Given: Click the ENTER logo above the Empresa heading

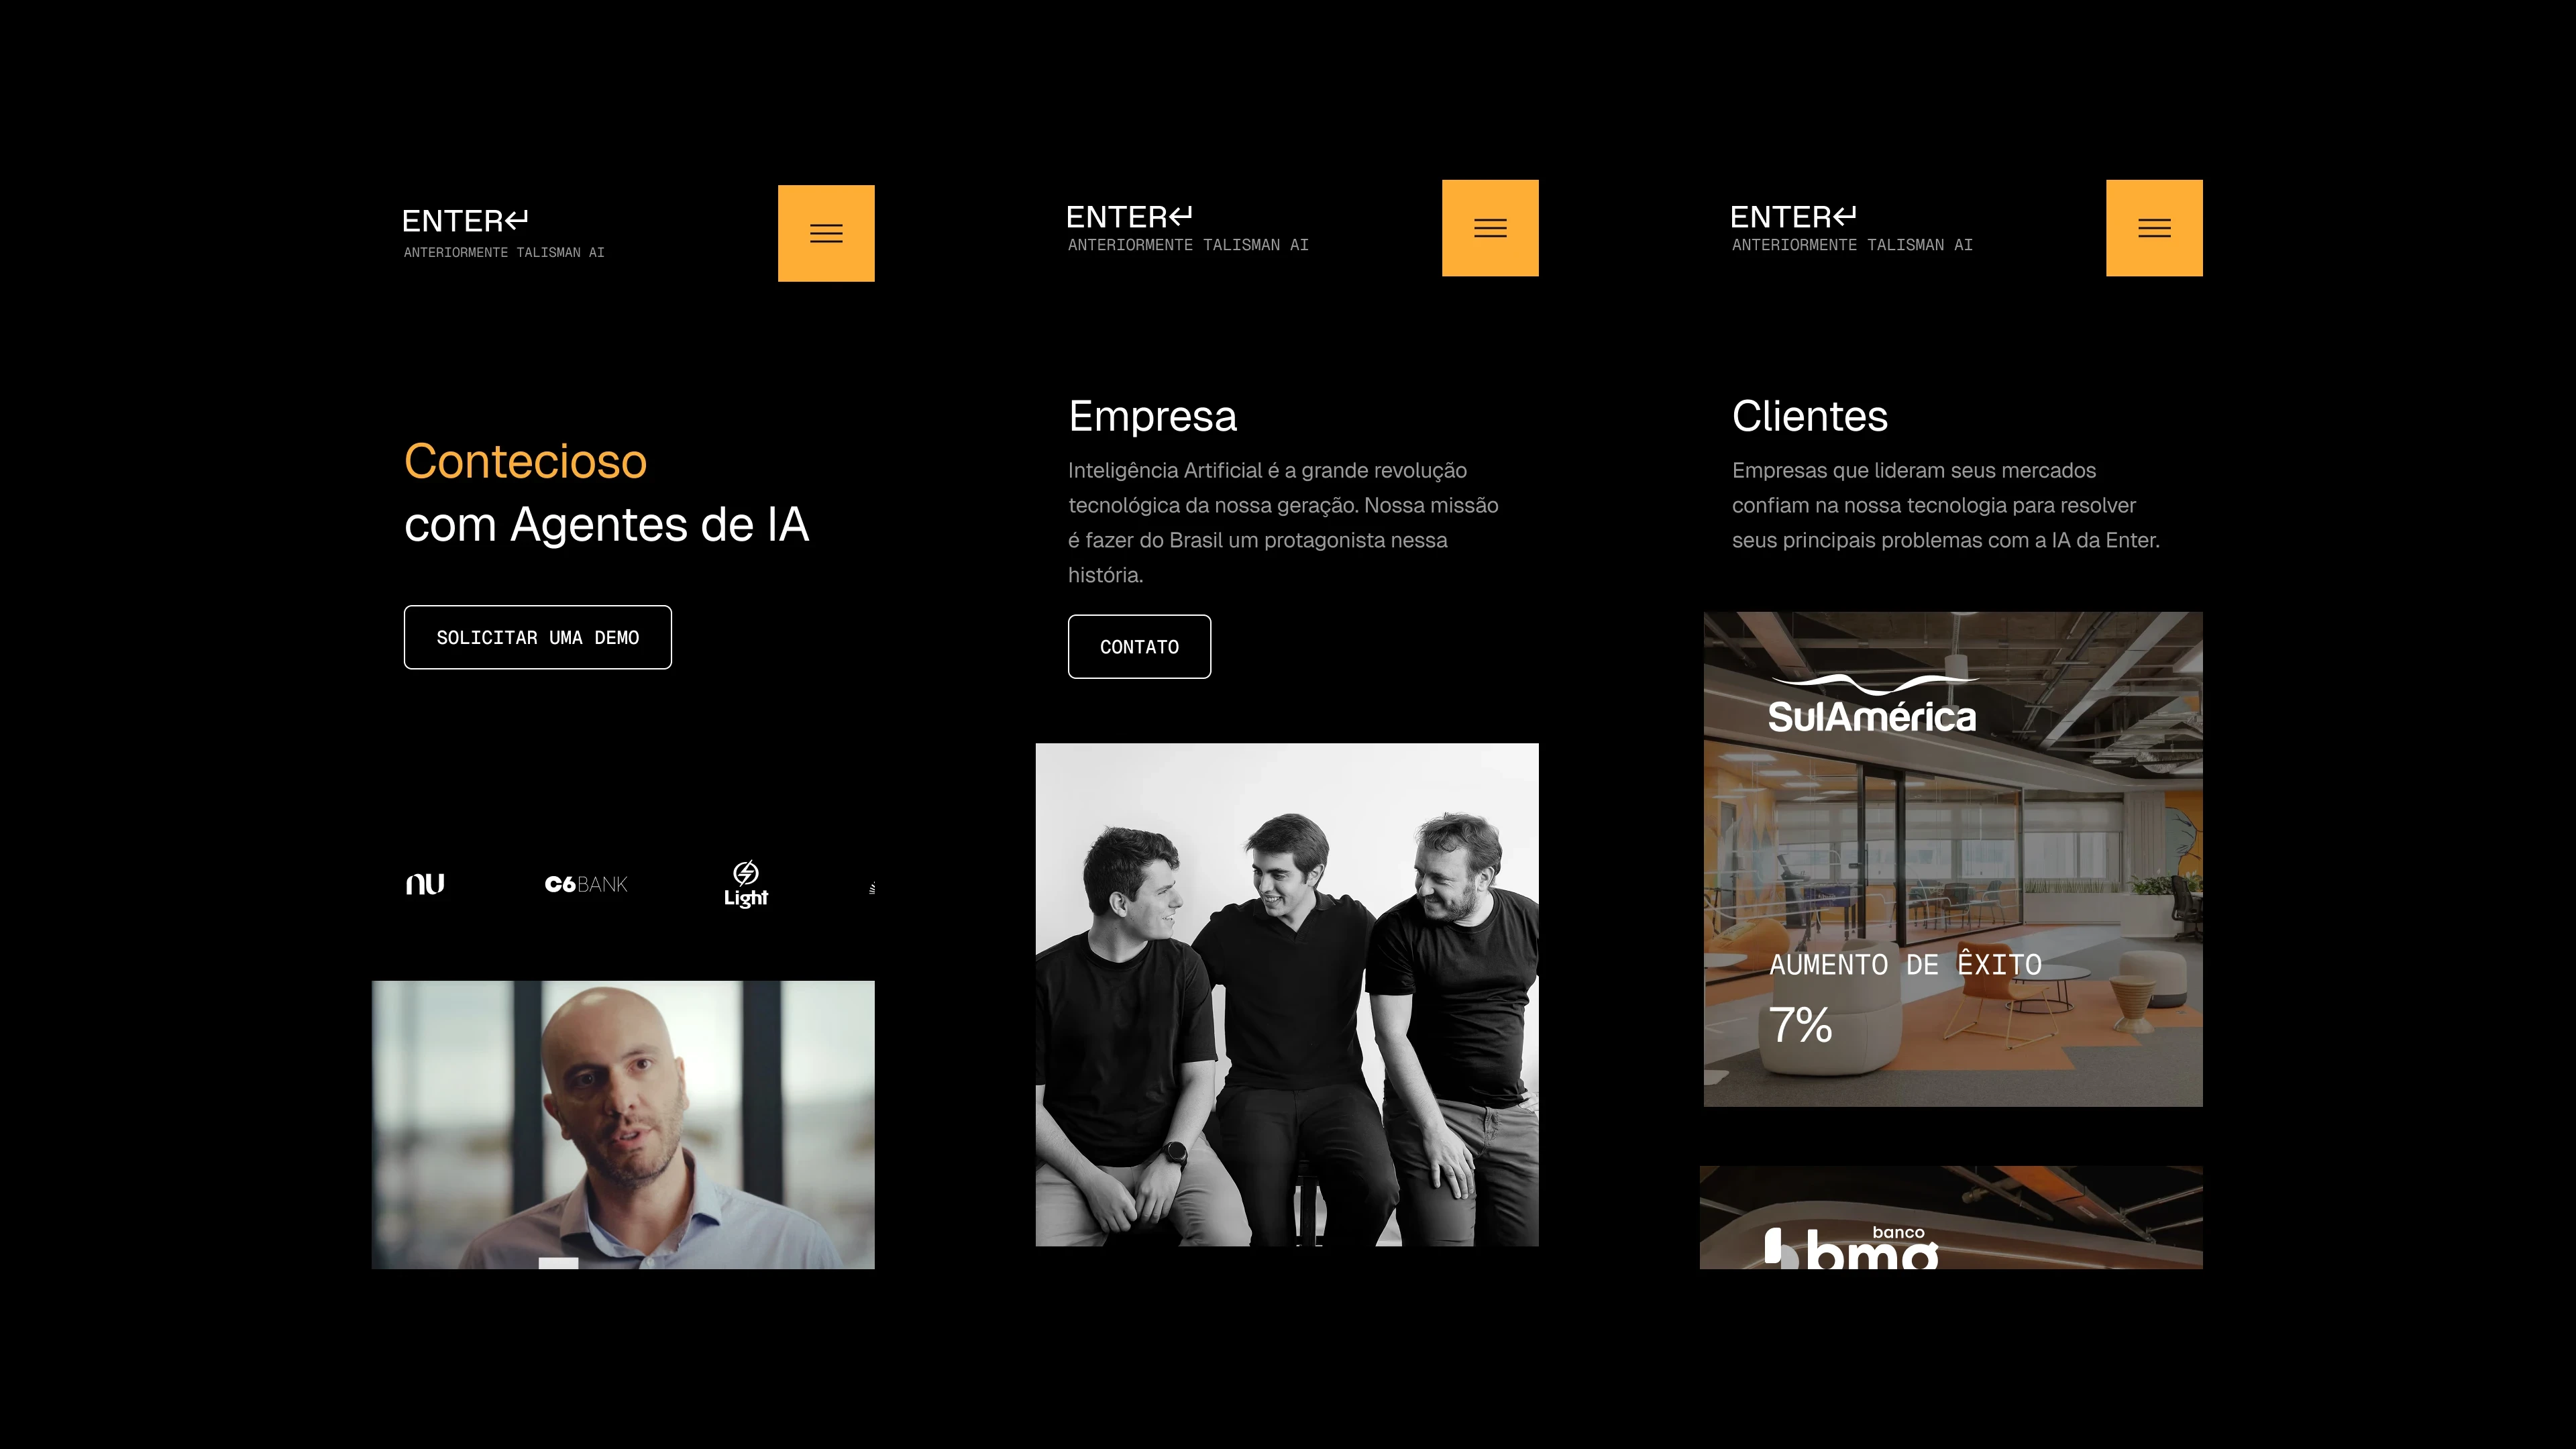Looking at the screenshot, I should [1129, 216].
